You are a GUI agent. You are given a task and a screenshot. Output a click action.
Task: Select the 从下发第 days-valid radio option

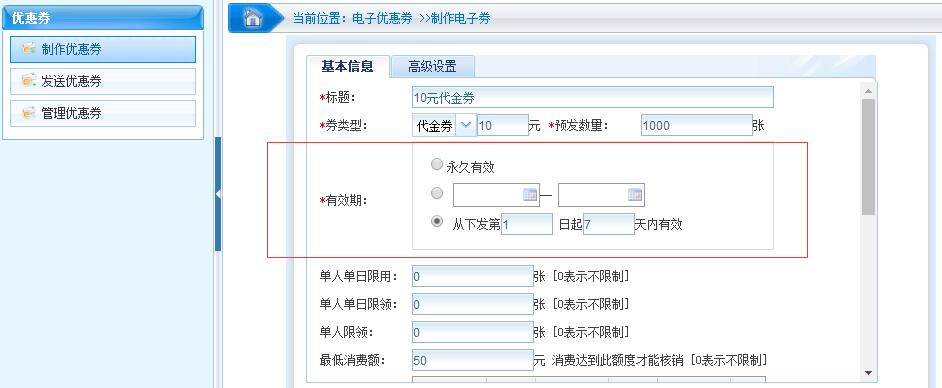point(437,222)
